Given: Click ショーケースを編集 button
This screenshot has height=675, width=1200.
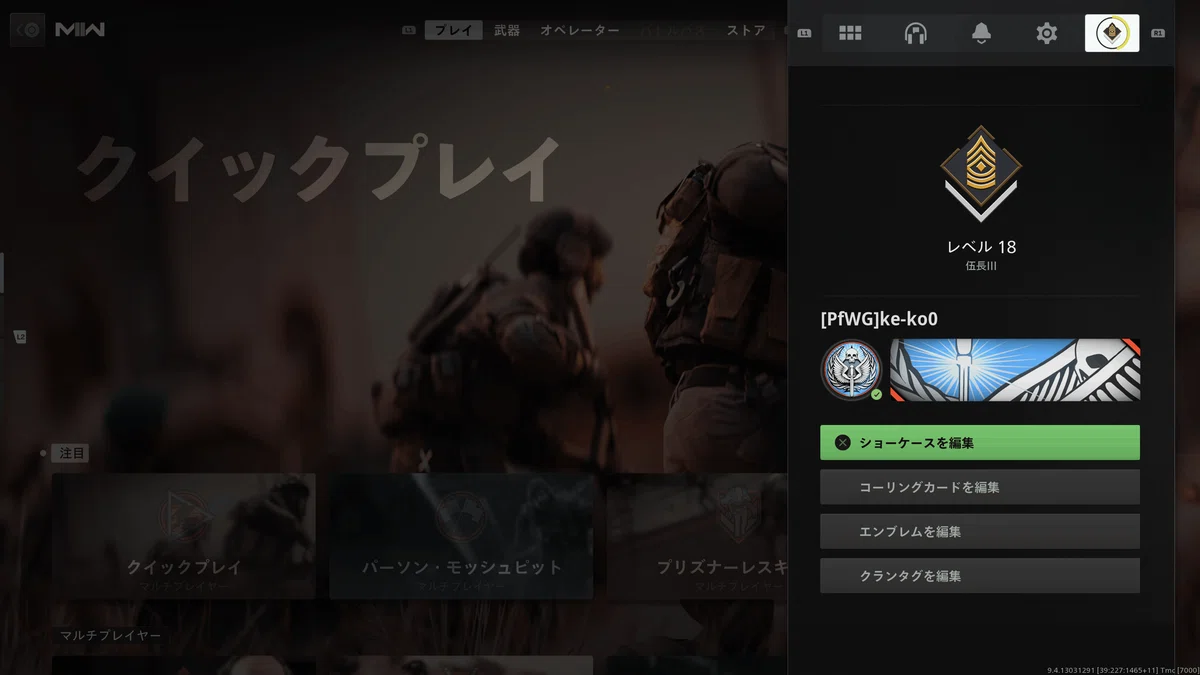Looking at the screenshot, I should (980, 442).
